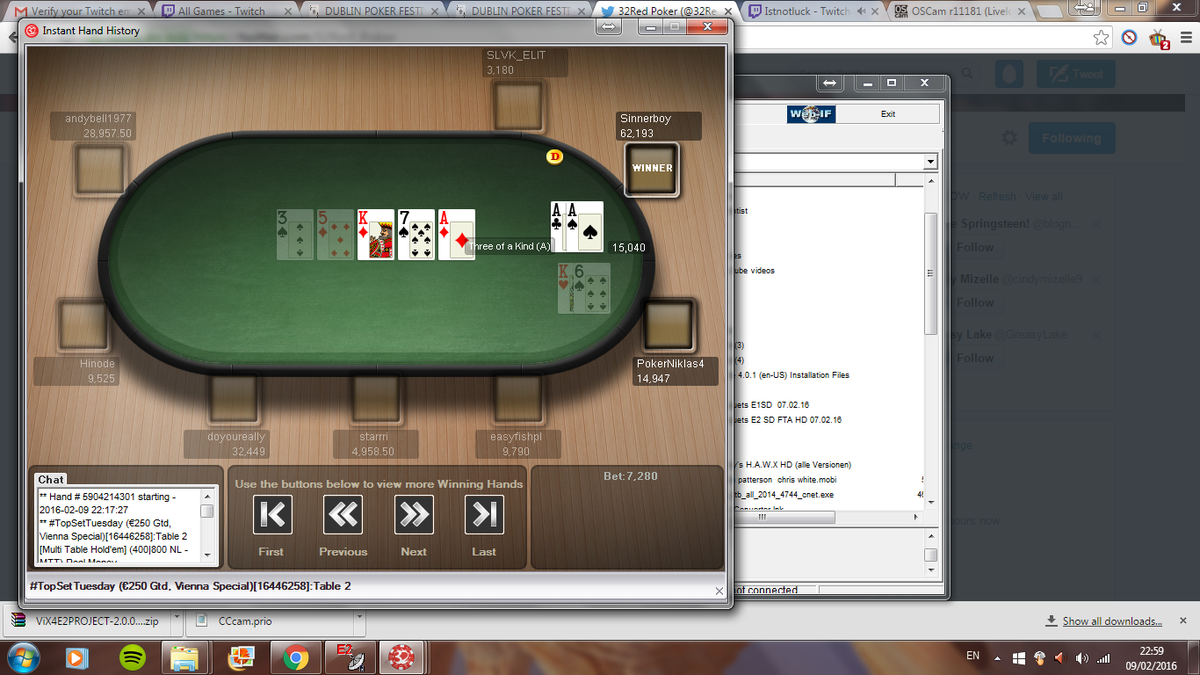Click the volume icon in system tray

(x=1081, y=658)
